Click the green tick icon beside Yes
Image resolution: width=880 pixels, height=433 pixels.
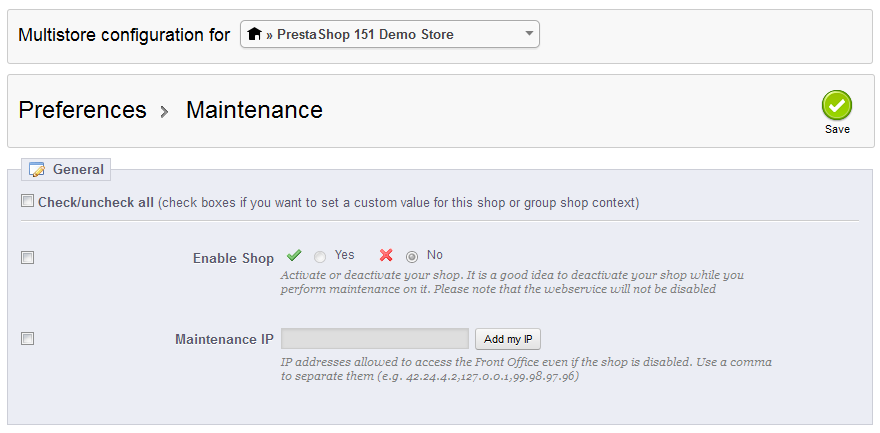pos(294,256)
